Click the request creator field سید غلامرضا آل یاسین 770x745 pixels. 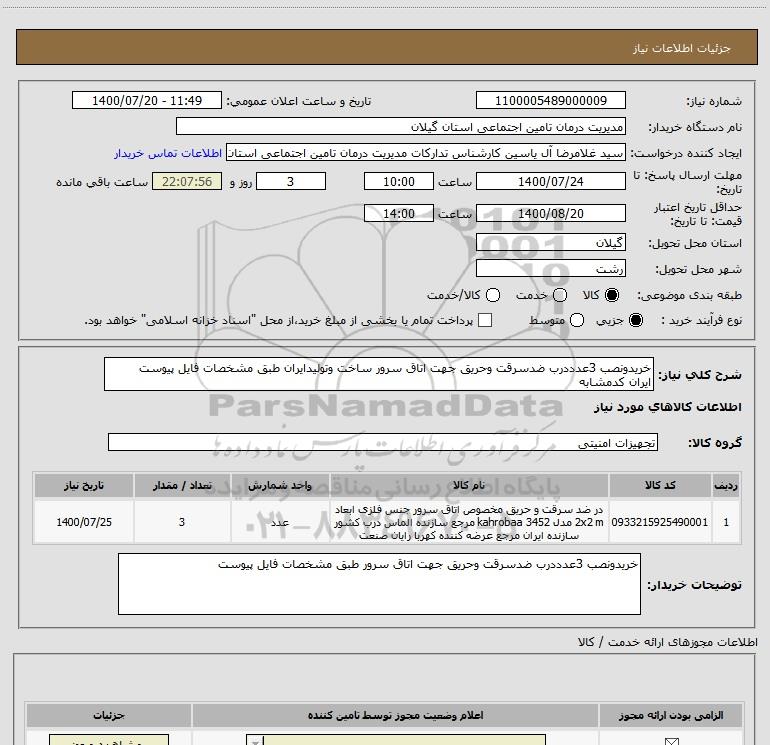point(426,152)
